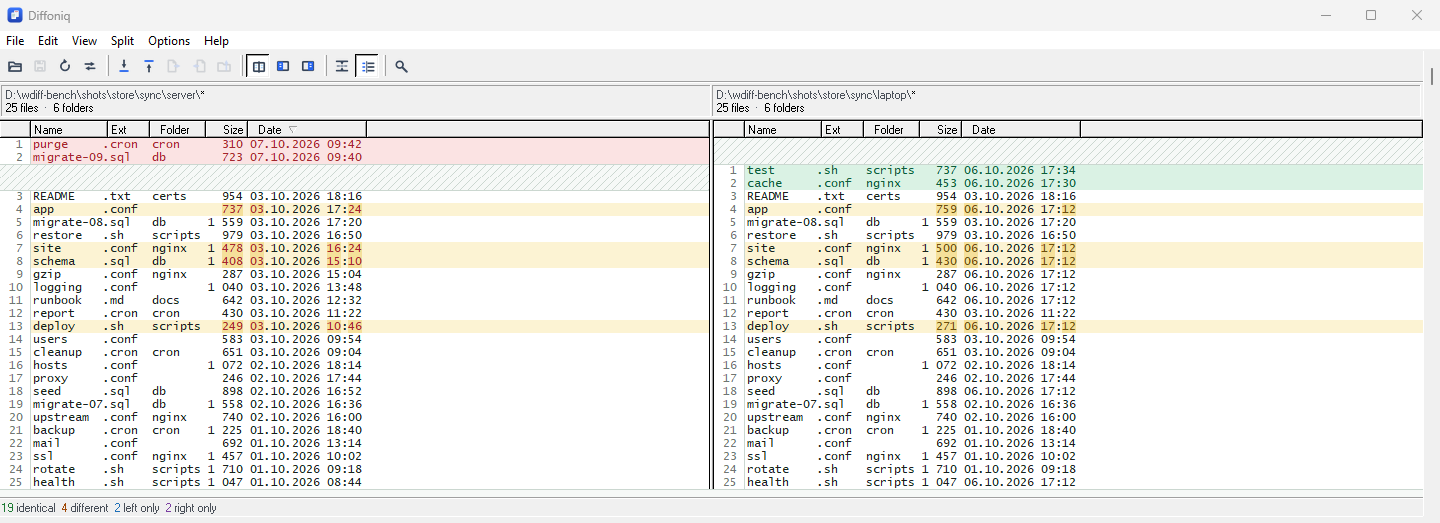Select schema .sql row in right pane
Image resolution: width=1440 pixels, height=523 pixels.
(1068, 261)
